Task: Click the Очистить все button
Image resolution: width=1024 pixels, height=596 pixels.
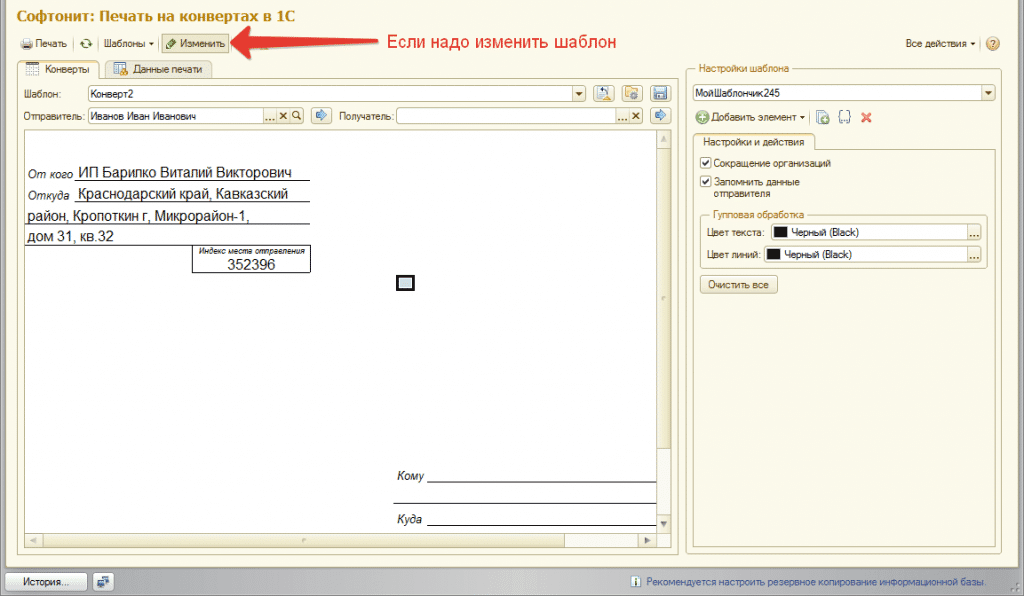Action: pos(739,285)
